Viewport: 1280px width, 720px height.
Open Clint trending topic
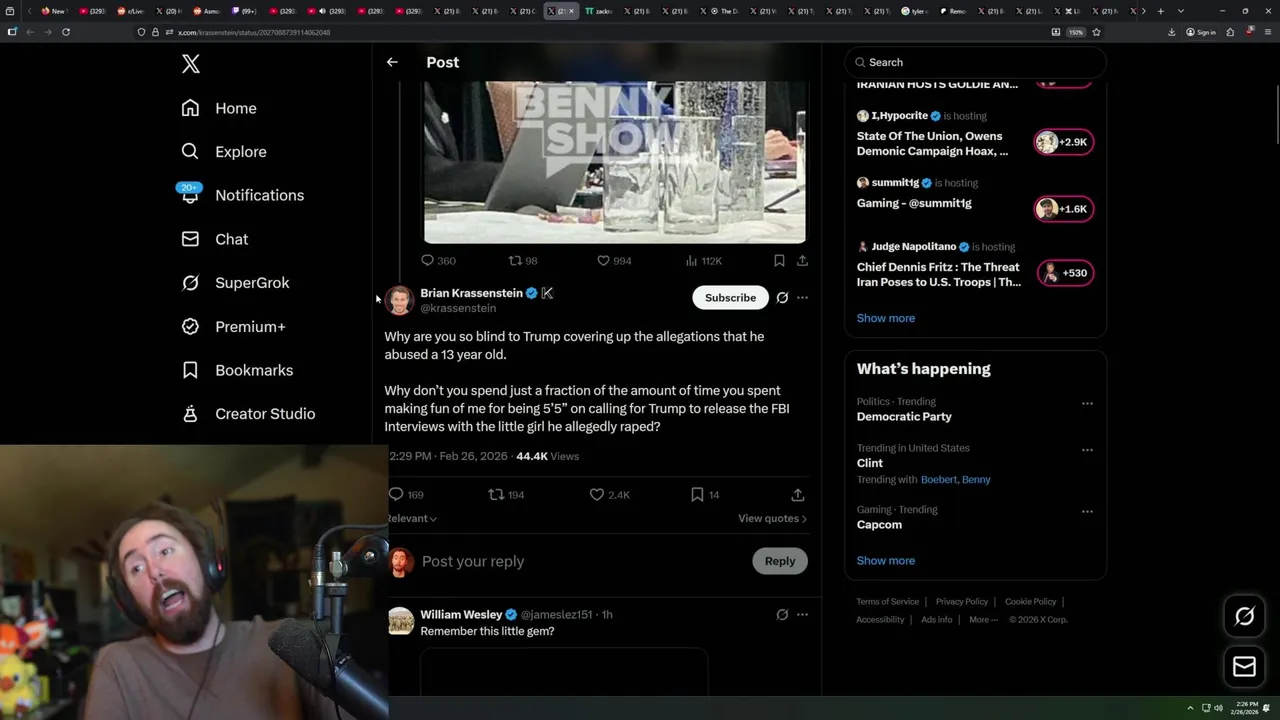[870, 463]
